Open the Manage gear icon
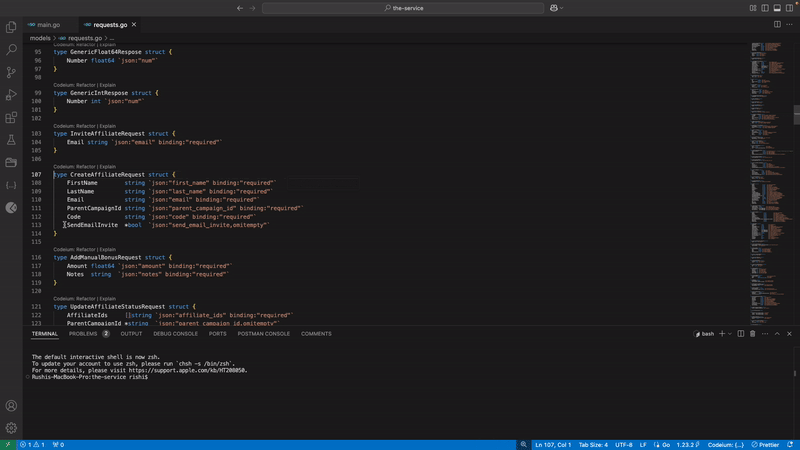Viewport: 800px width, 450px height. click(x=11, y=428)
